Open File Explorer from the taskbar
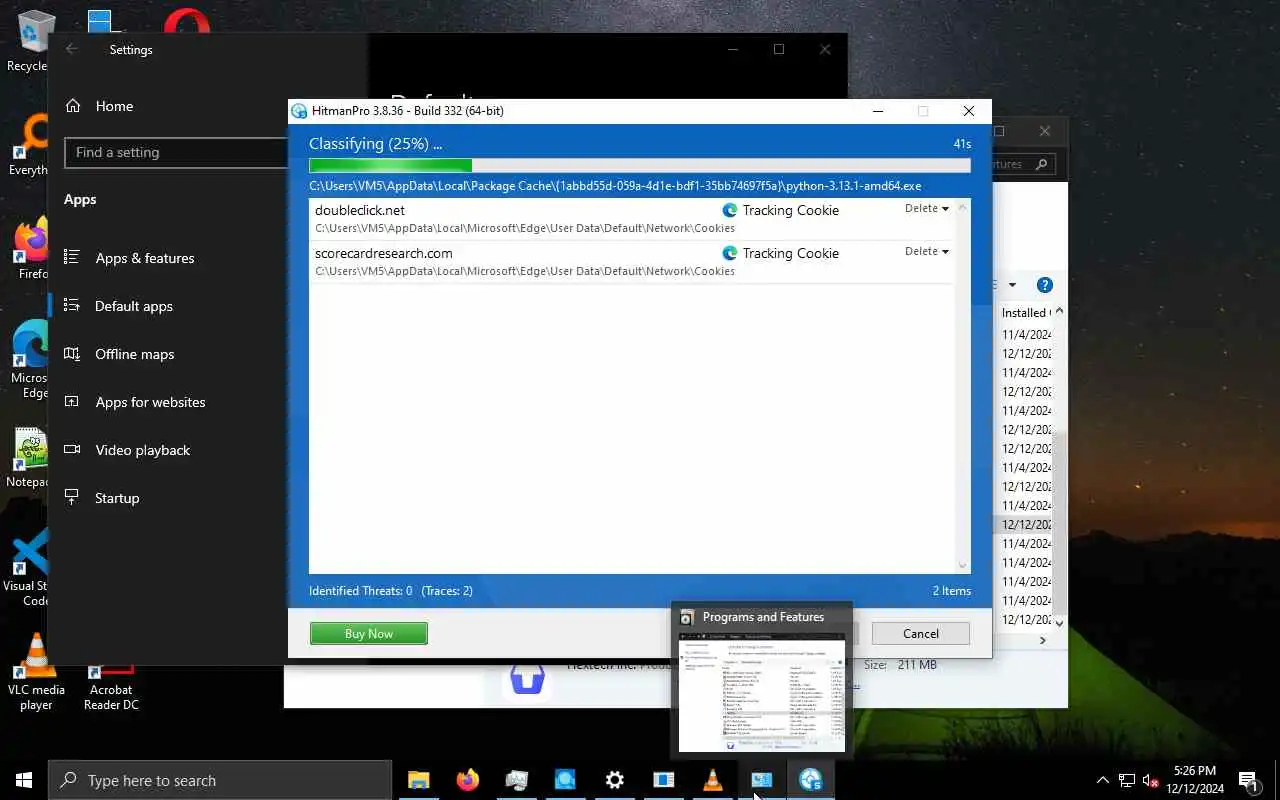Viewport: 1280px width, 800px height. point(418,780)
